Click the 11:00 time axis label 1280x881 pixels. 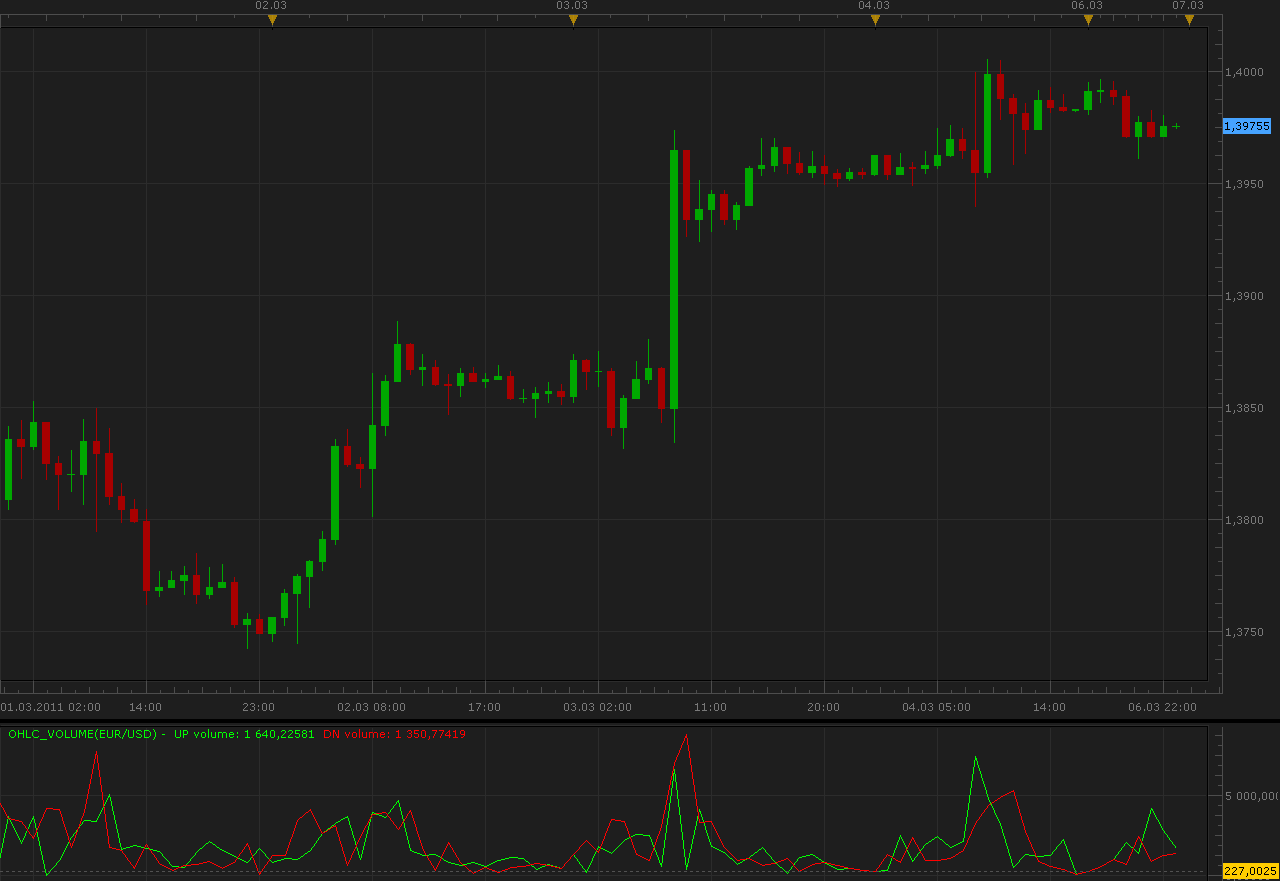coord(711,707)
